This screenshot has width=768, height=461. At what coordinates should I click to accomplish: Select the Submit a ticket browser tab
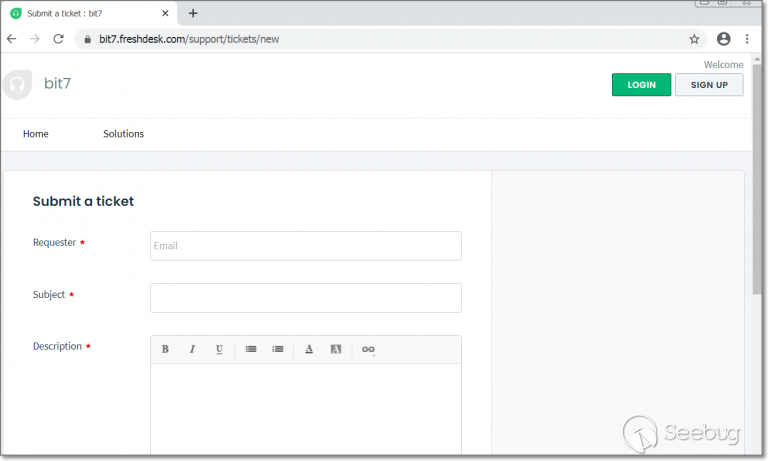(x=90, y=13)
